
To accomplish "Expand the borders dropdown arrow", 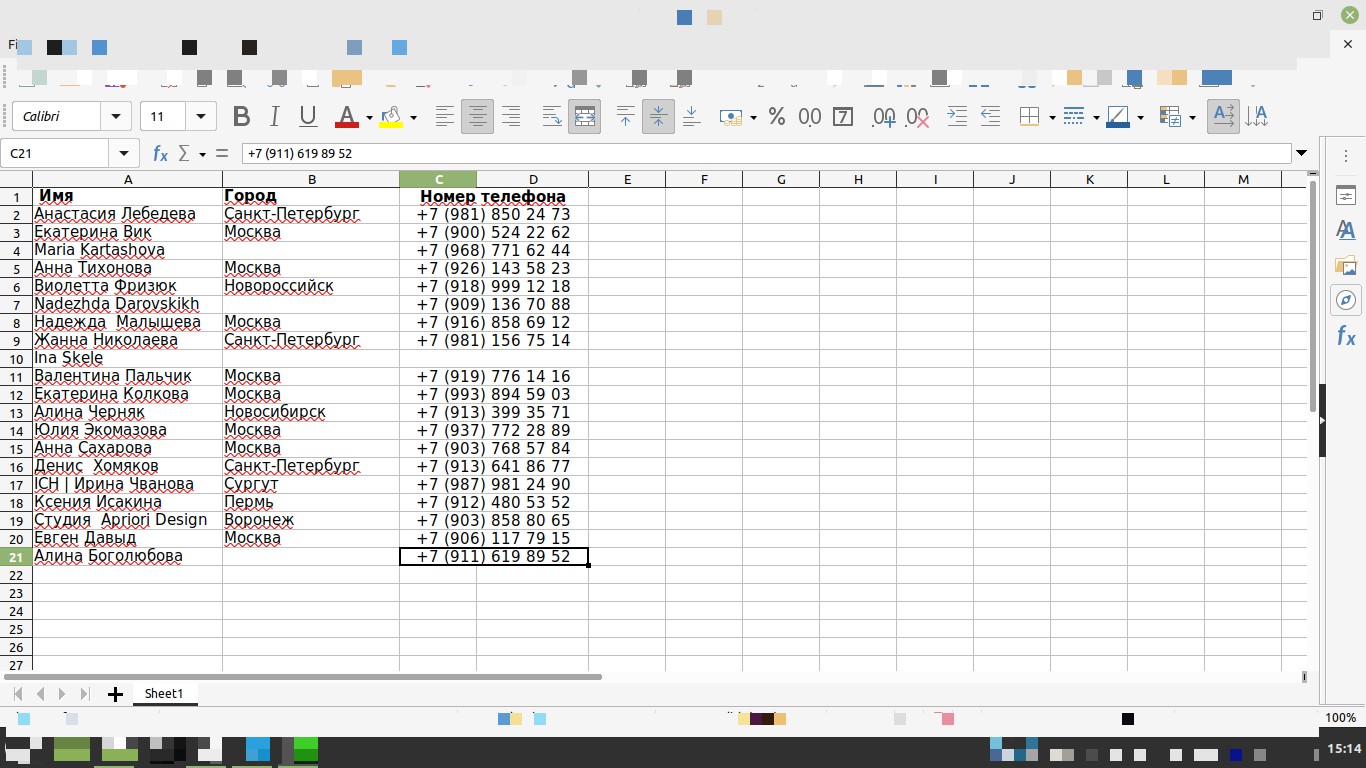I will 1052,118.
